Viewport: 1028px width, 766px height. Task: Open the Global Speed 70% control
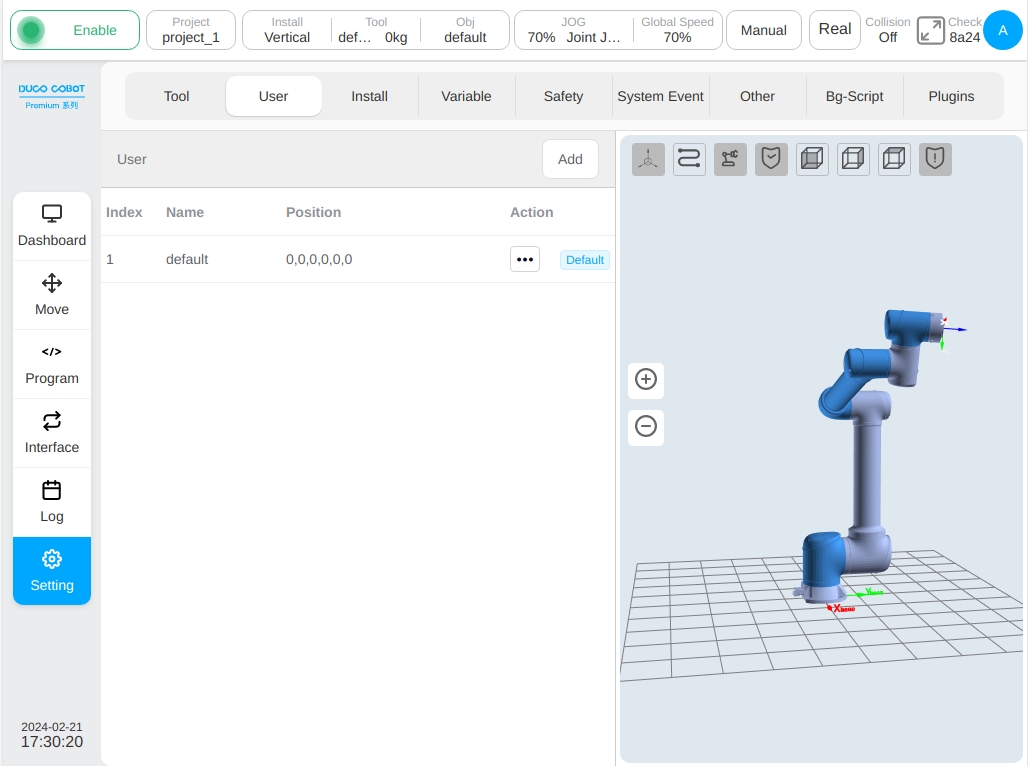[677, 30]
